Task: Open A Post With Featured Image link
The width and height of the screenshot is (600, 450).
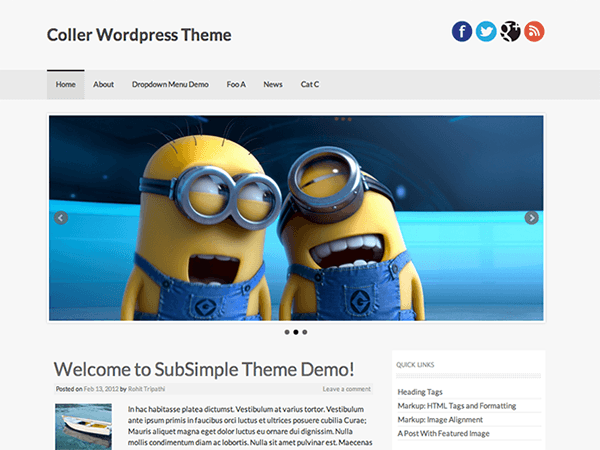Action: pyautogui.click(x=443, y=433)
